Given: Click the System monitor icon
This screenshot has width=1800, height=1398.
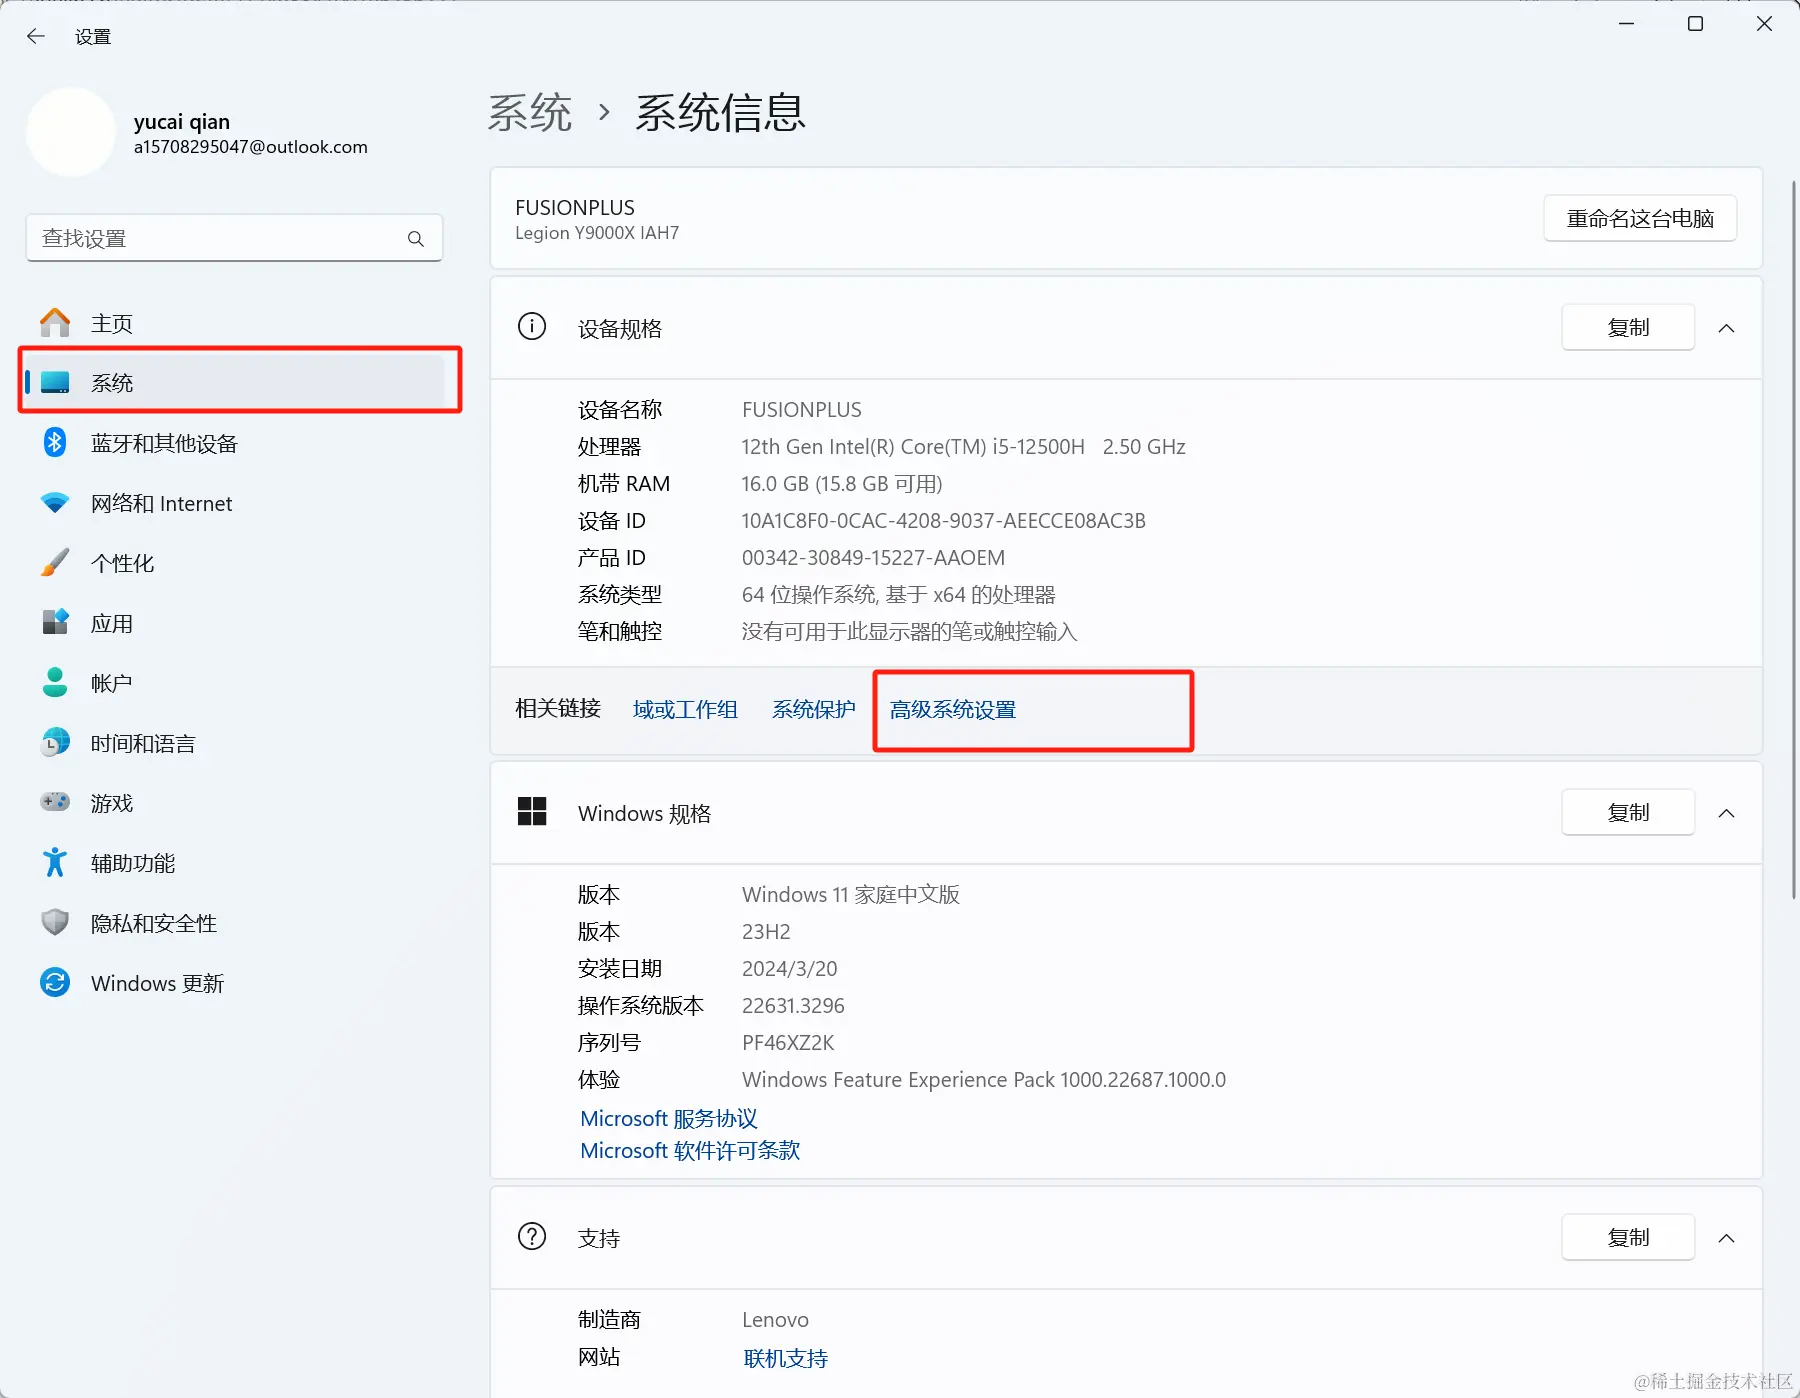Looking at the screenshot, I should click(55, 383).
